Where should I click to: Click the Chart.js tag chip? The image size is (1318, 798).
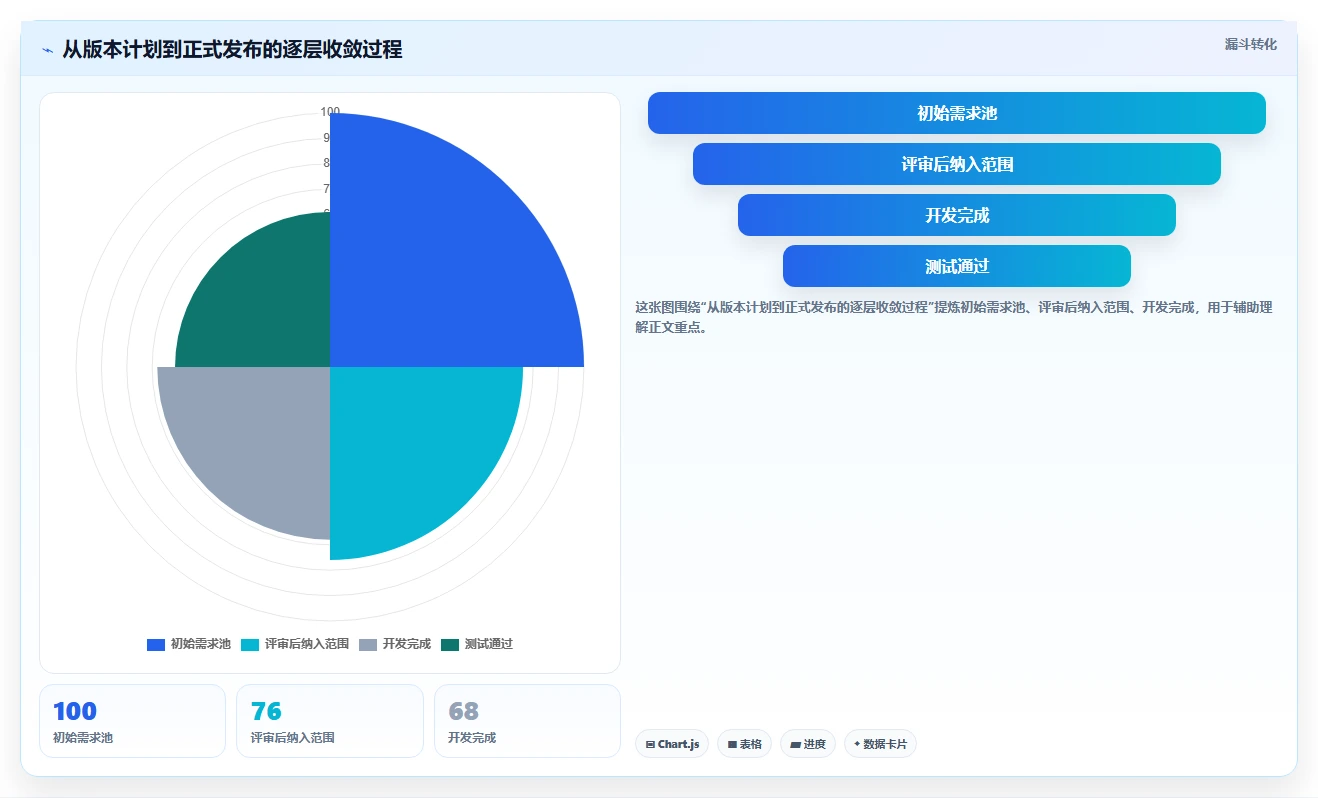[672, 744]
